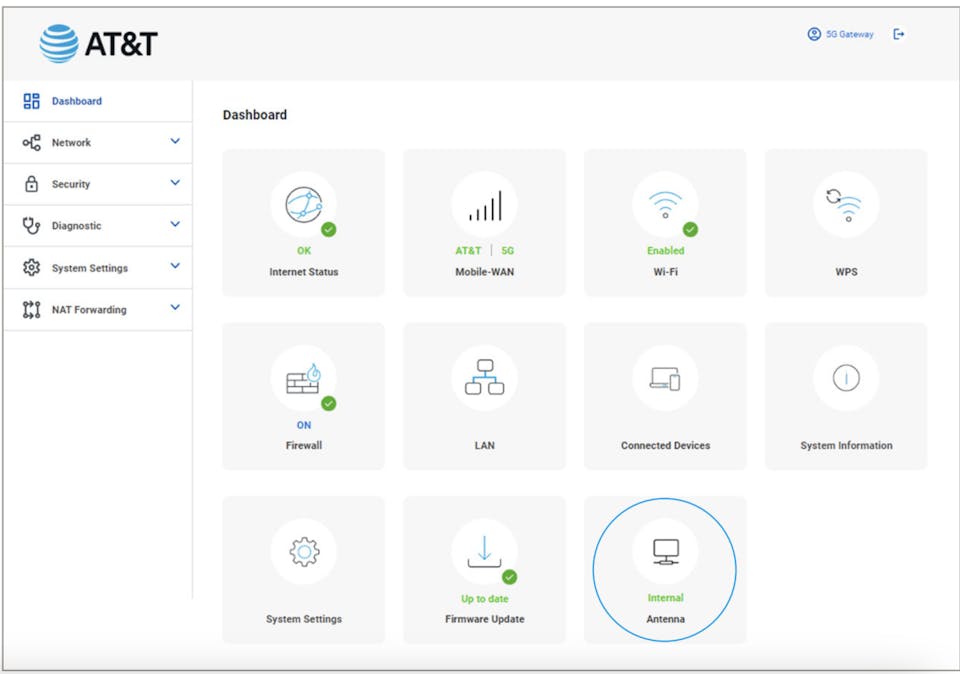Image resolution: width=960 pixels, height=674 pixels.
Task: Expand the NAT Forwarding chevron
Action: pyautogui.click(x=175, y=309)
